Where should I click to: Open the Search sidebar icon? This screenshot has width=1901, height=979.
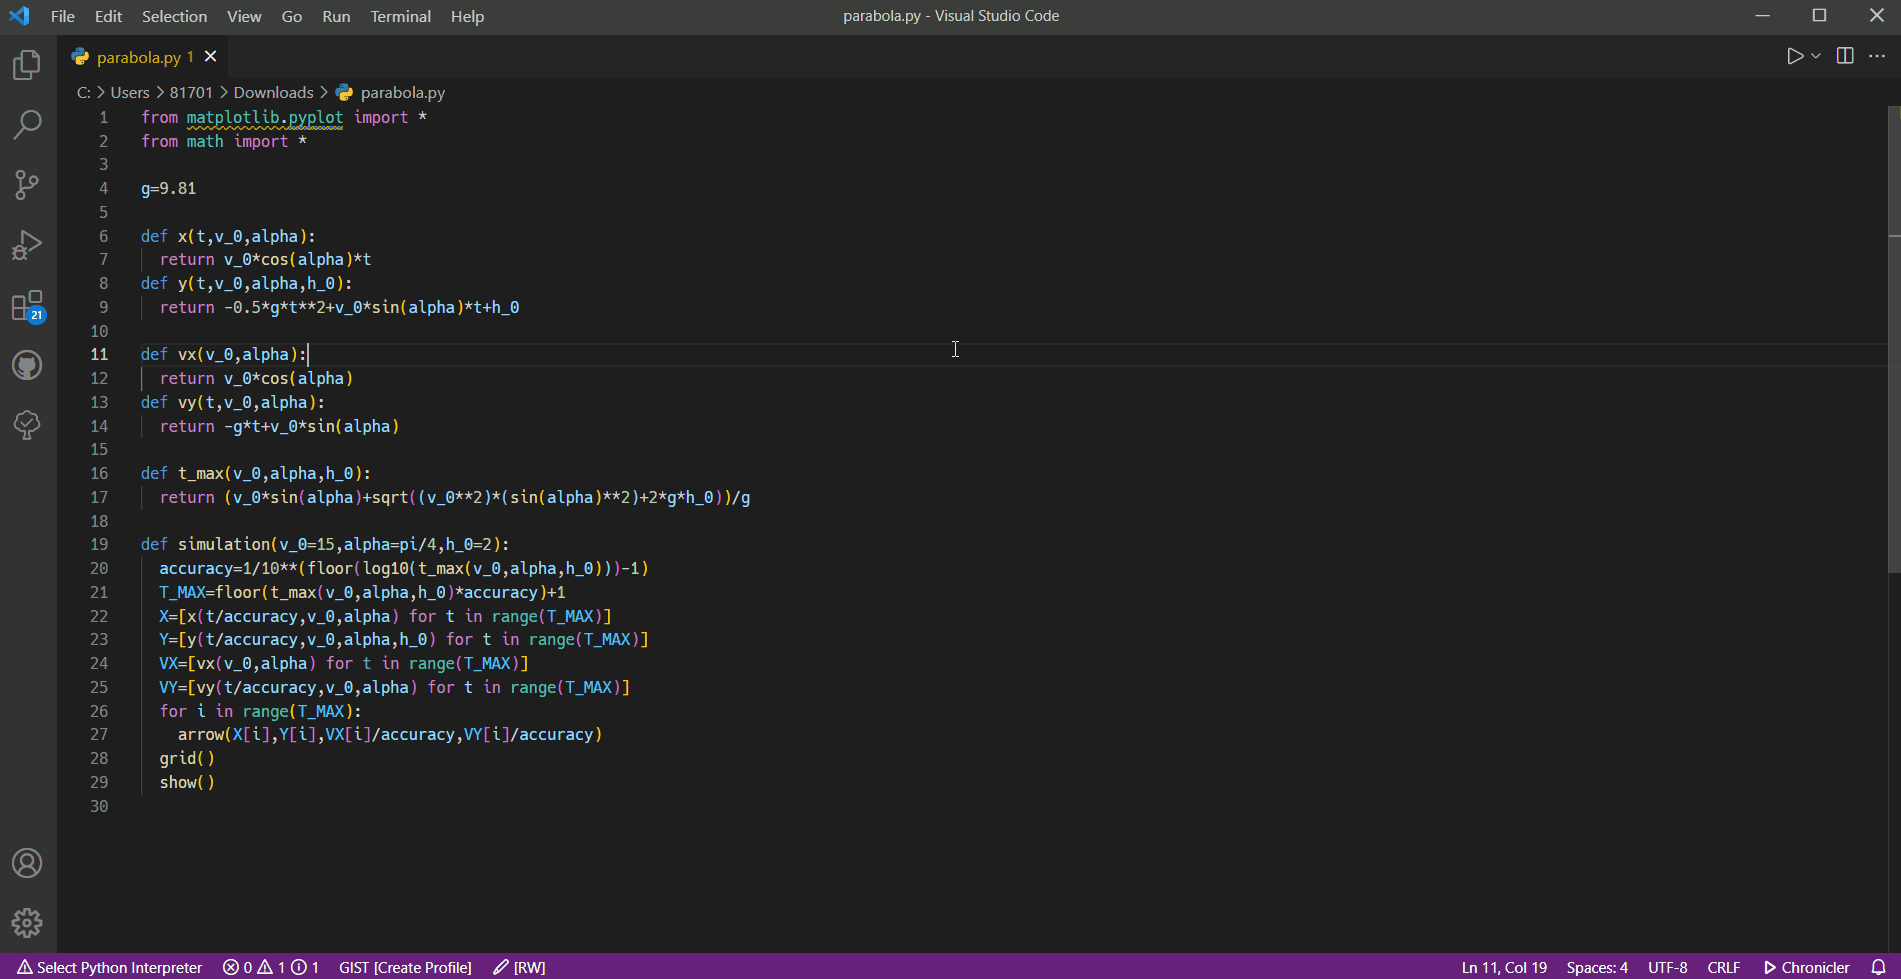(x=26, y=124)
